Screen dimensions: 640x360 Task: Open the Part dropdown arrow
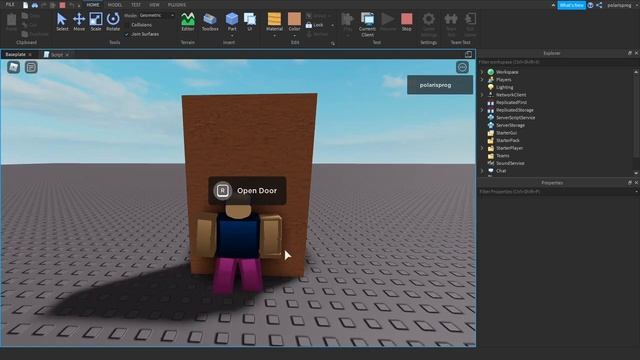tap(232, 36)
